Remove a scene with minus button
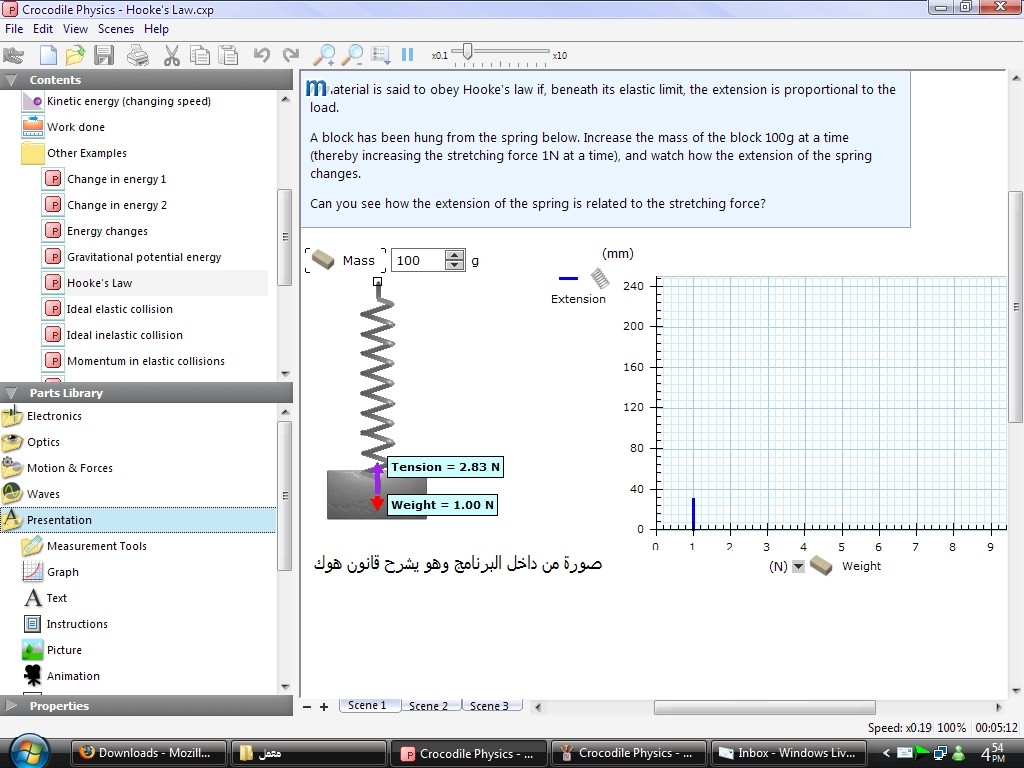Image resolution: width=1024 pixels, height=768 pixels. point(307,707)
